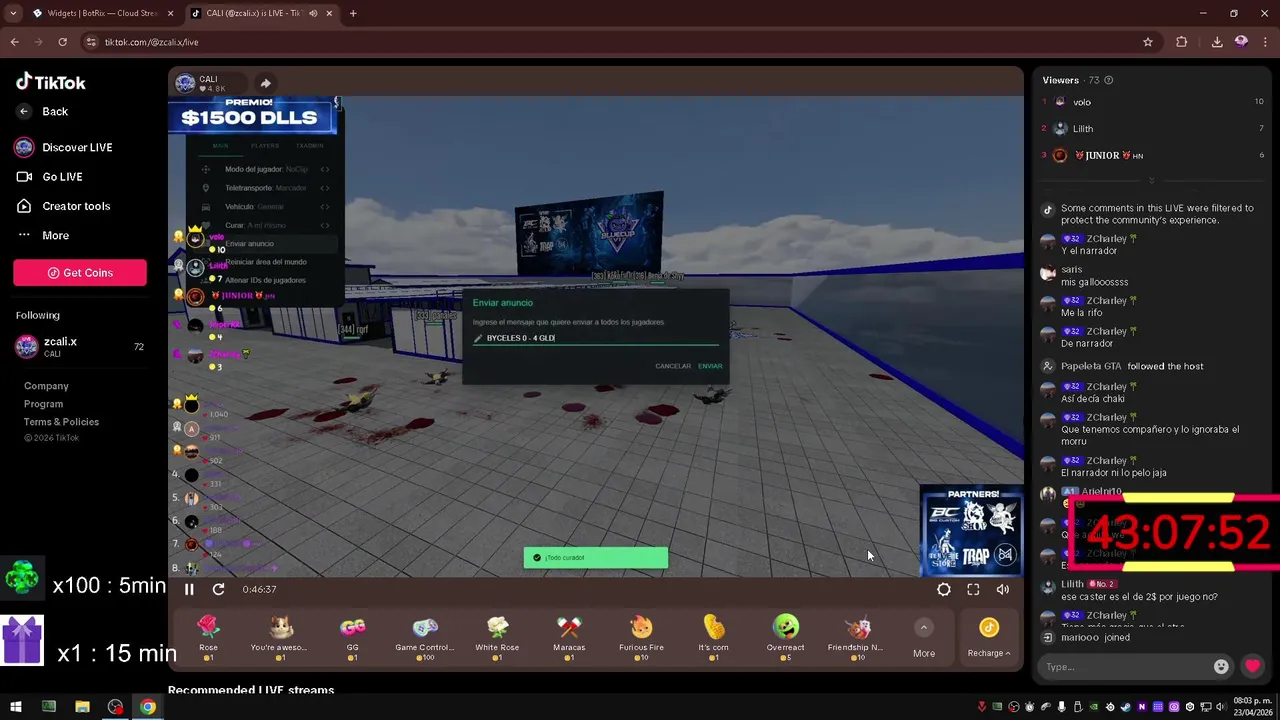Screen dimensions: 1280x720
Task: Send the Maracas gift
Action: coord(569,637)
